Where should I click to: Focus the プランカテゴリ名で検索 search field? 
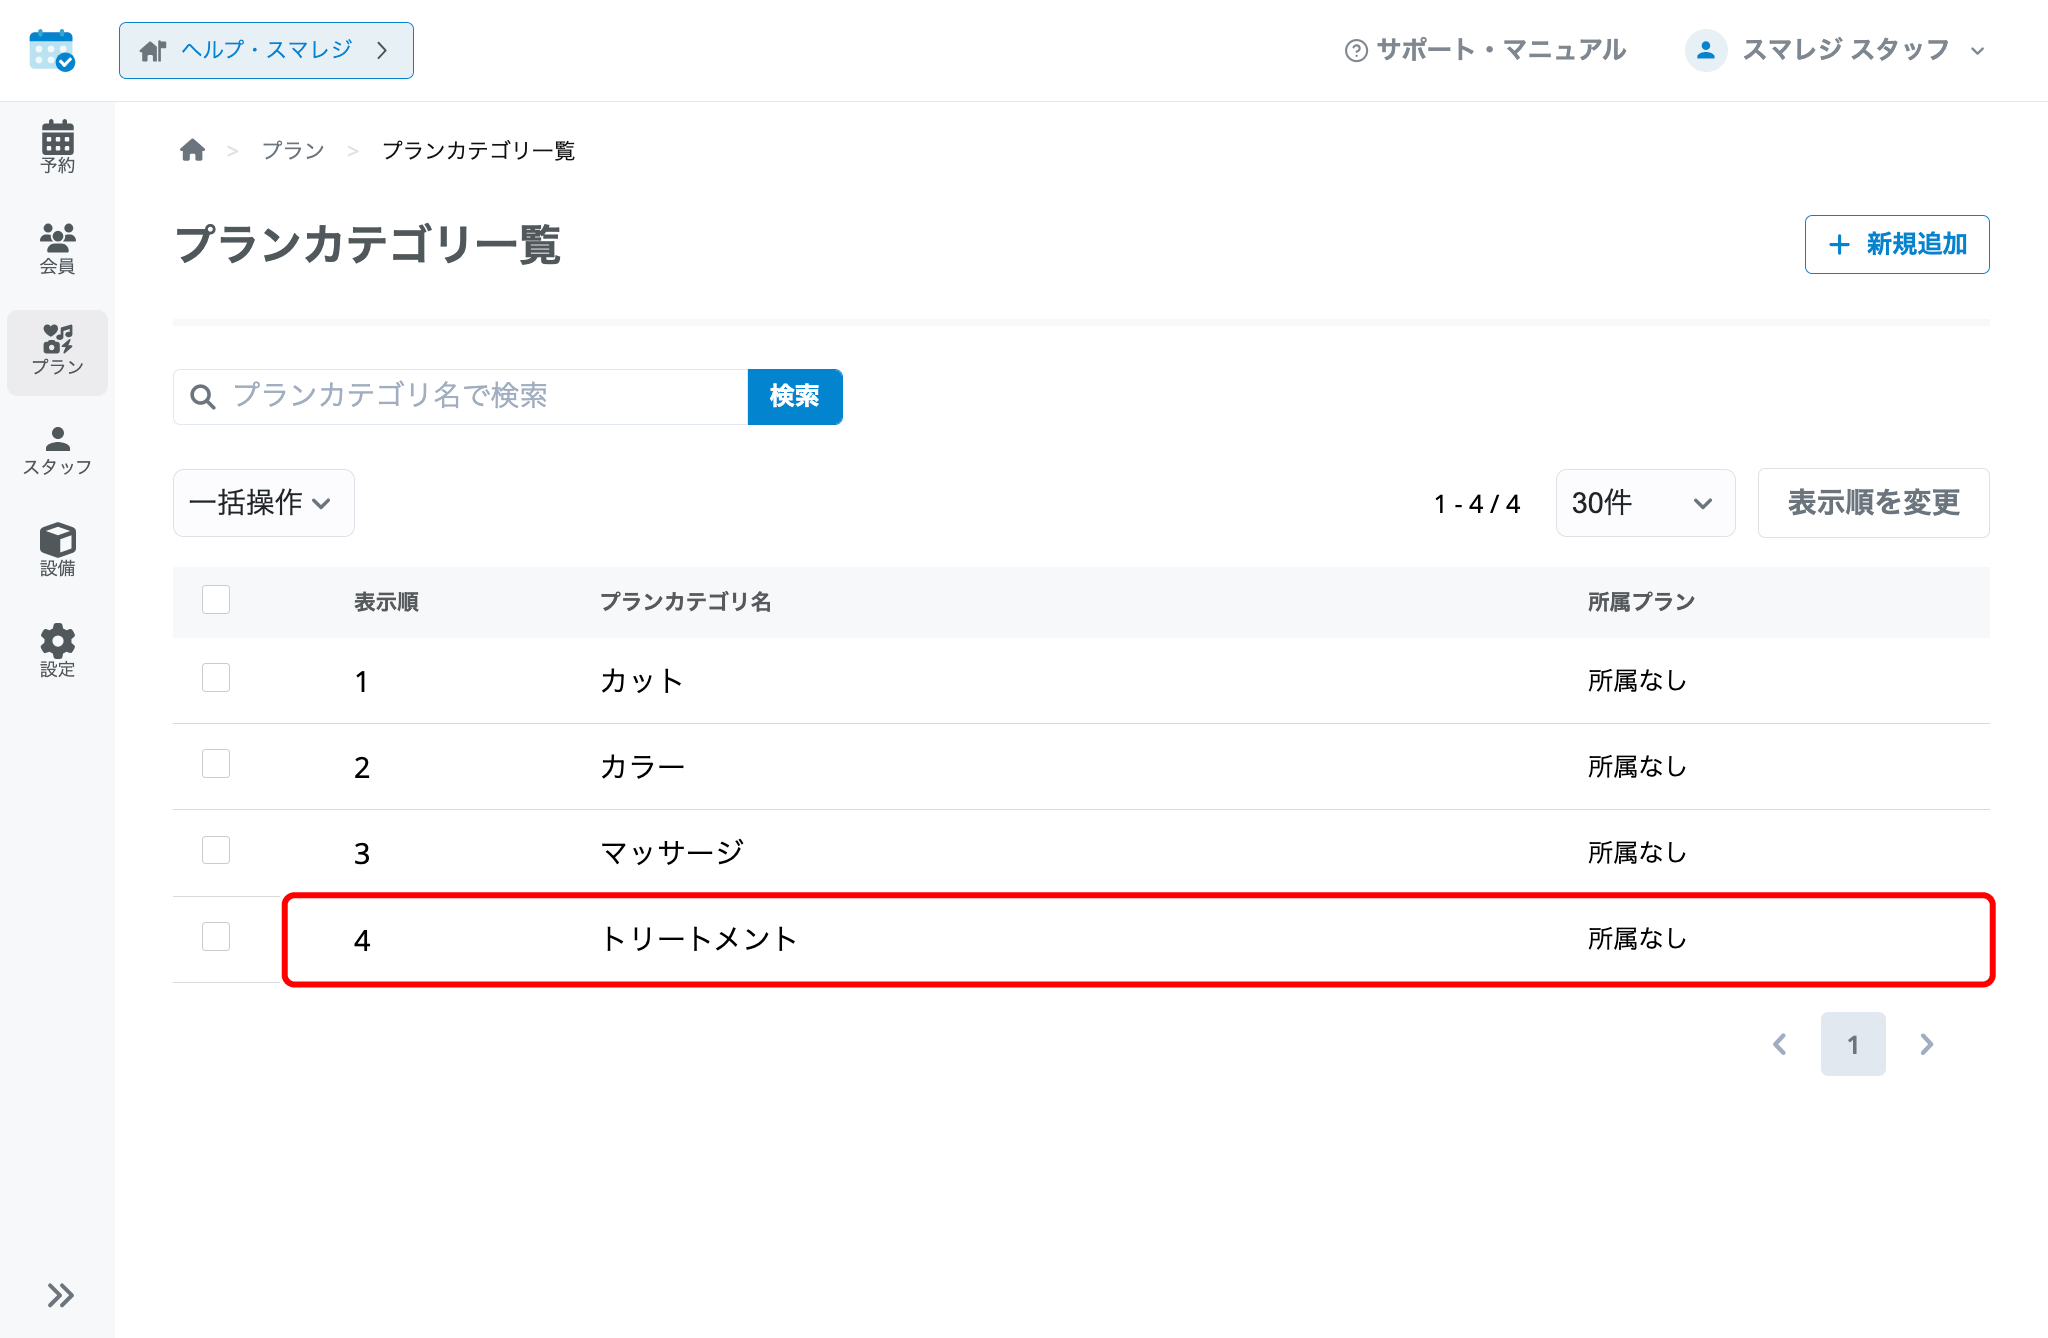(x=461, y=397)
